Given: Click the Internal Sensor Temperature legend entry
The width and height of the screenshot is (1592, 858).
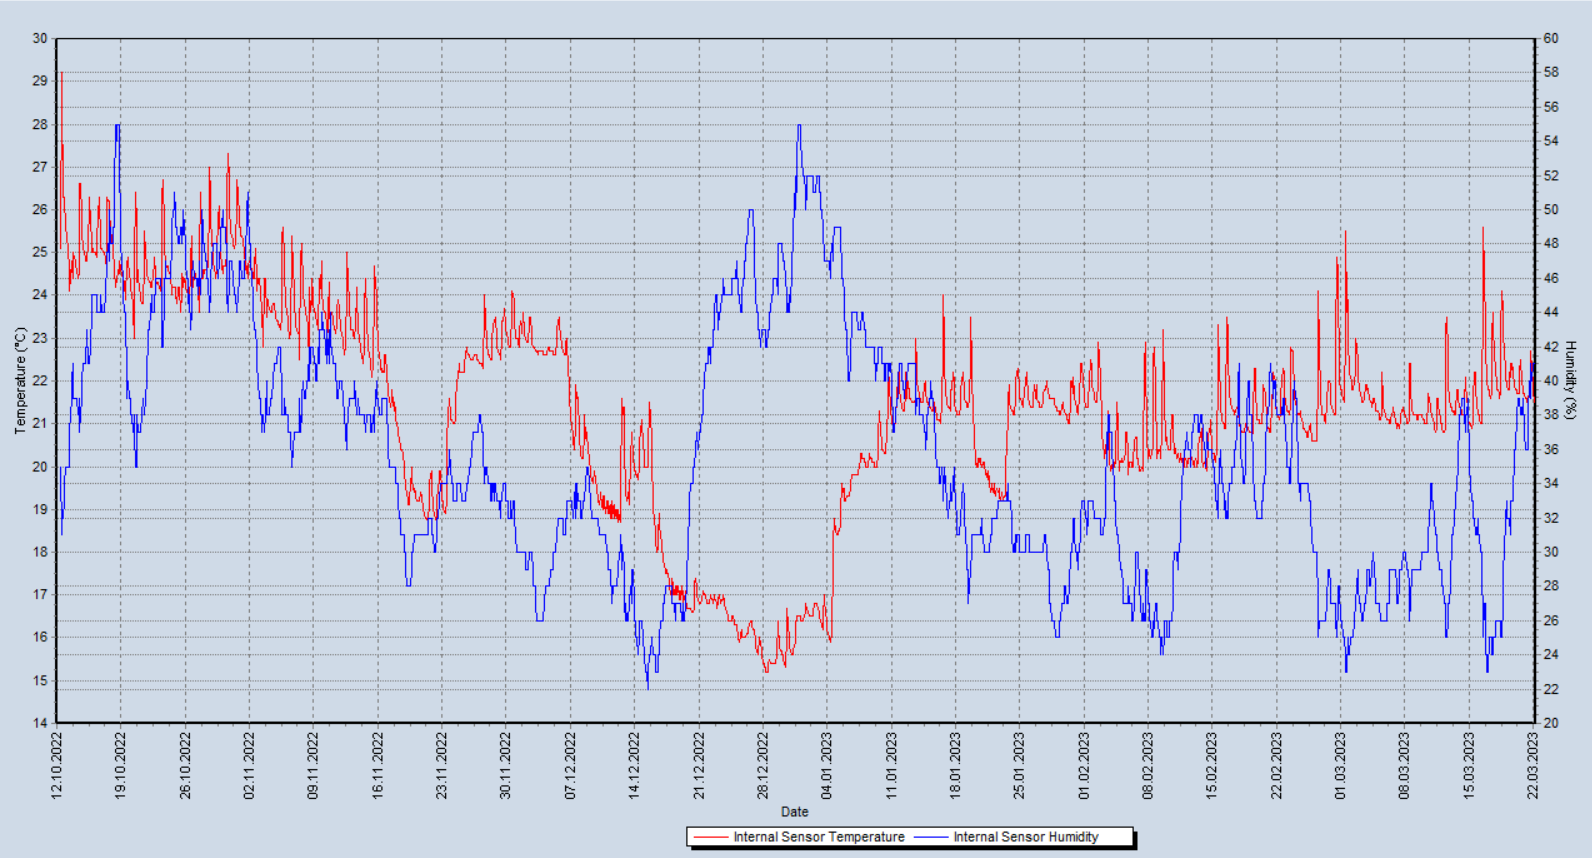Looking at the screenshot, I should 818,837.
